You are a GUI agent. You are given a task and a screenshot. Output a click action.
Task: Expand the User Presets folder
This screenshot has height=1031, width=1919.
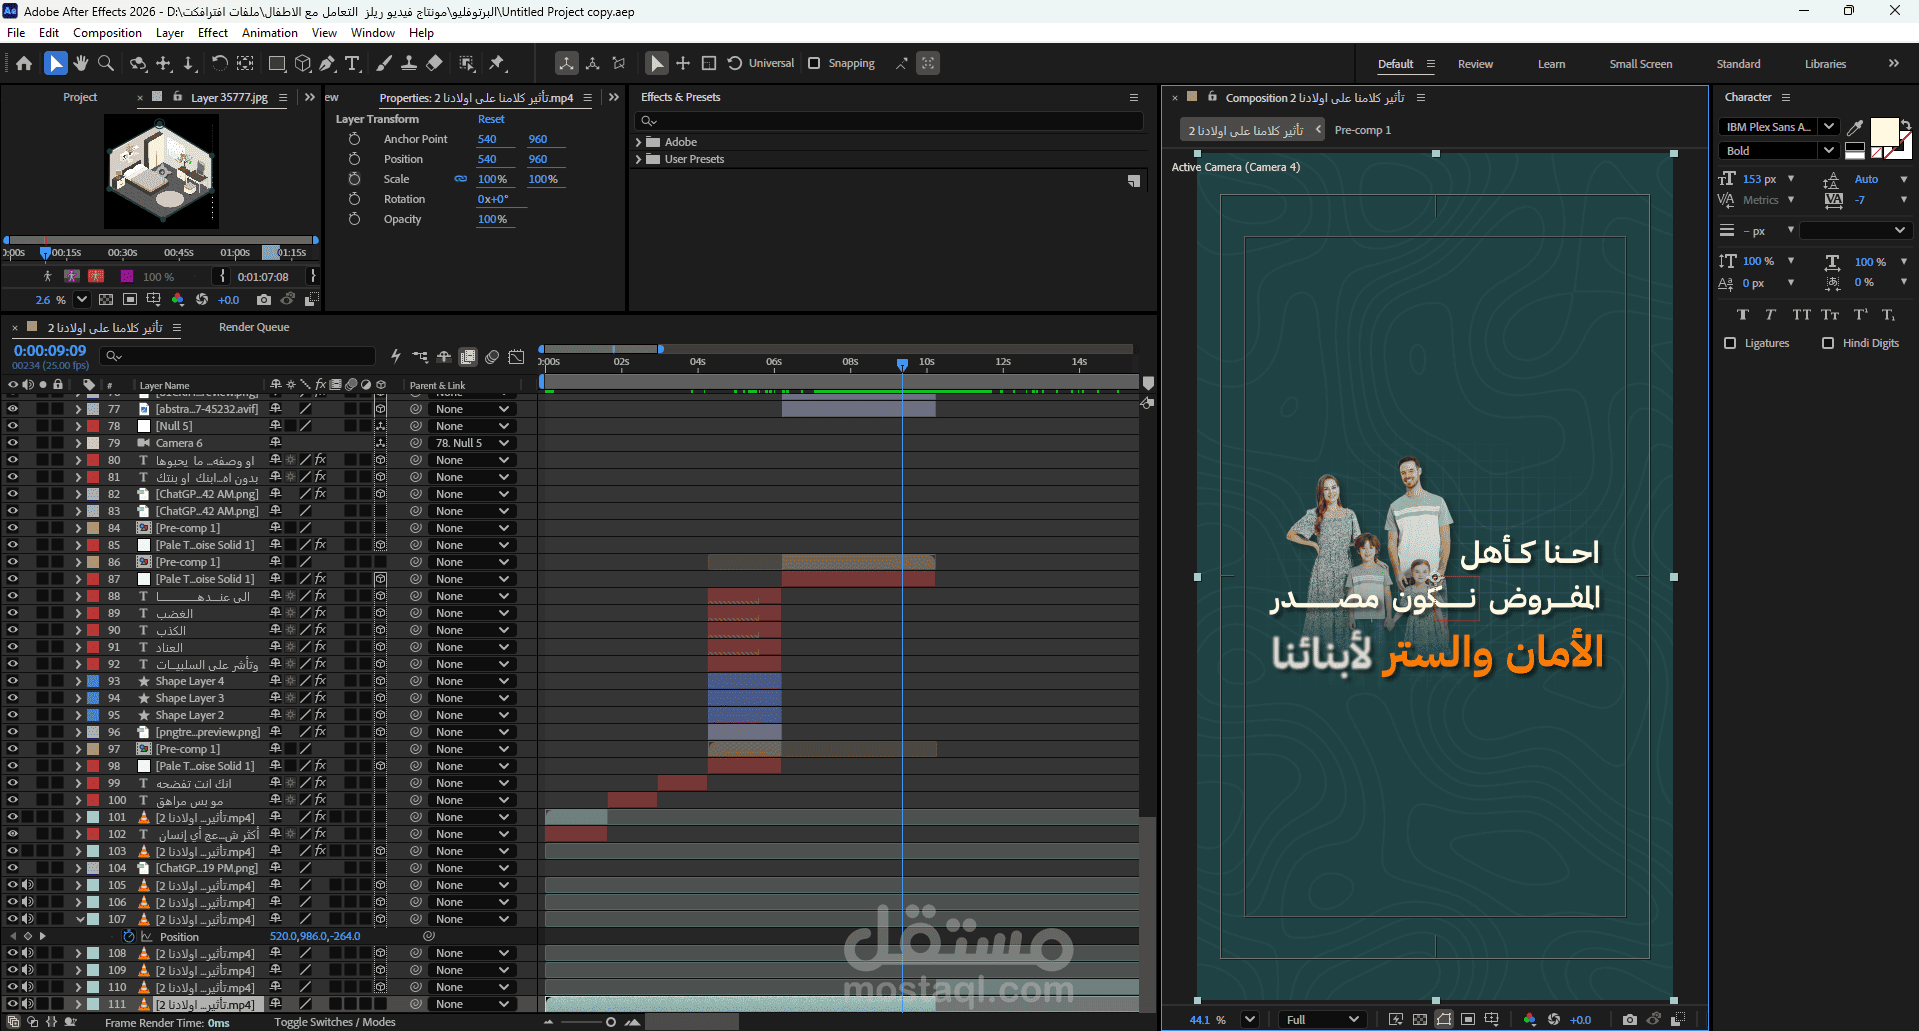point(638,159)
